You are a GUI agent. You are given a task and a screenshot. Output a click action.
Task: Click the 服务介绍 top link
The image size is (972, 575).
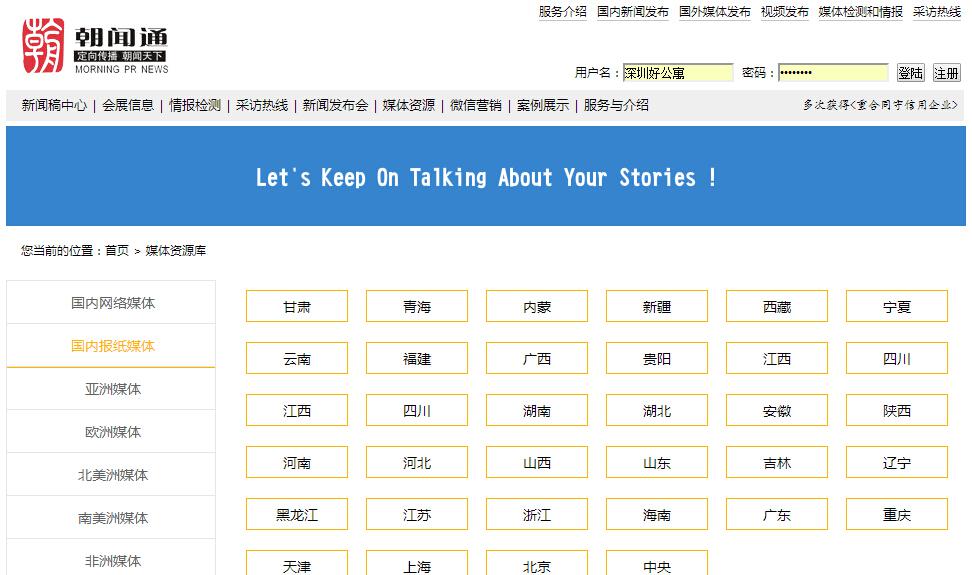pyautogui.click(x=562, y=12)
